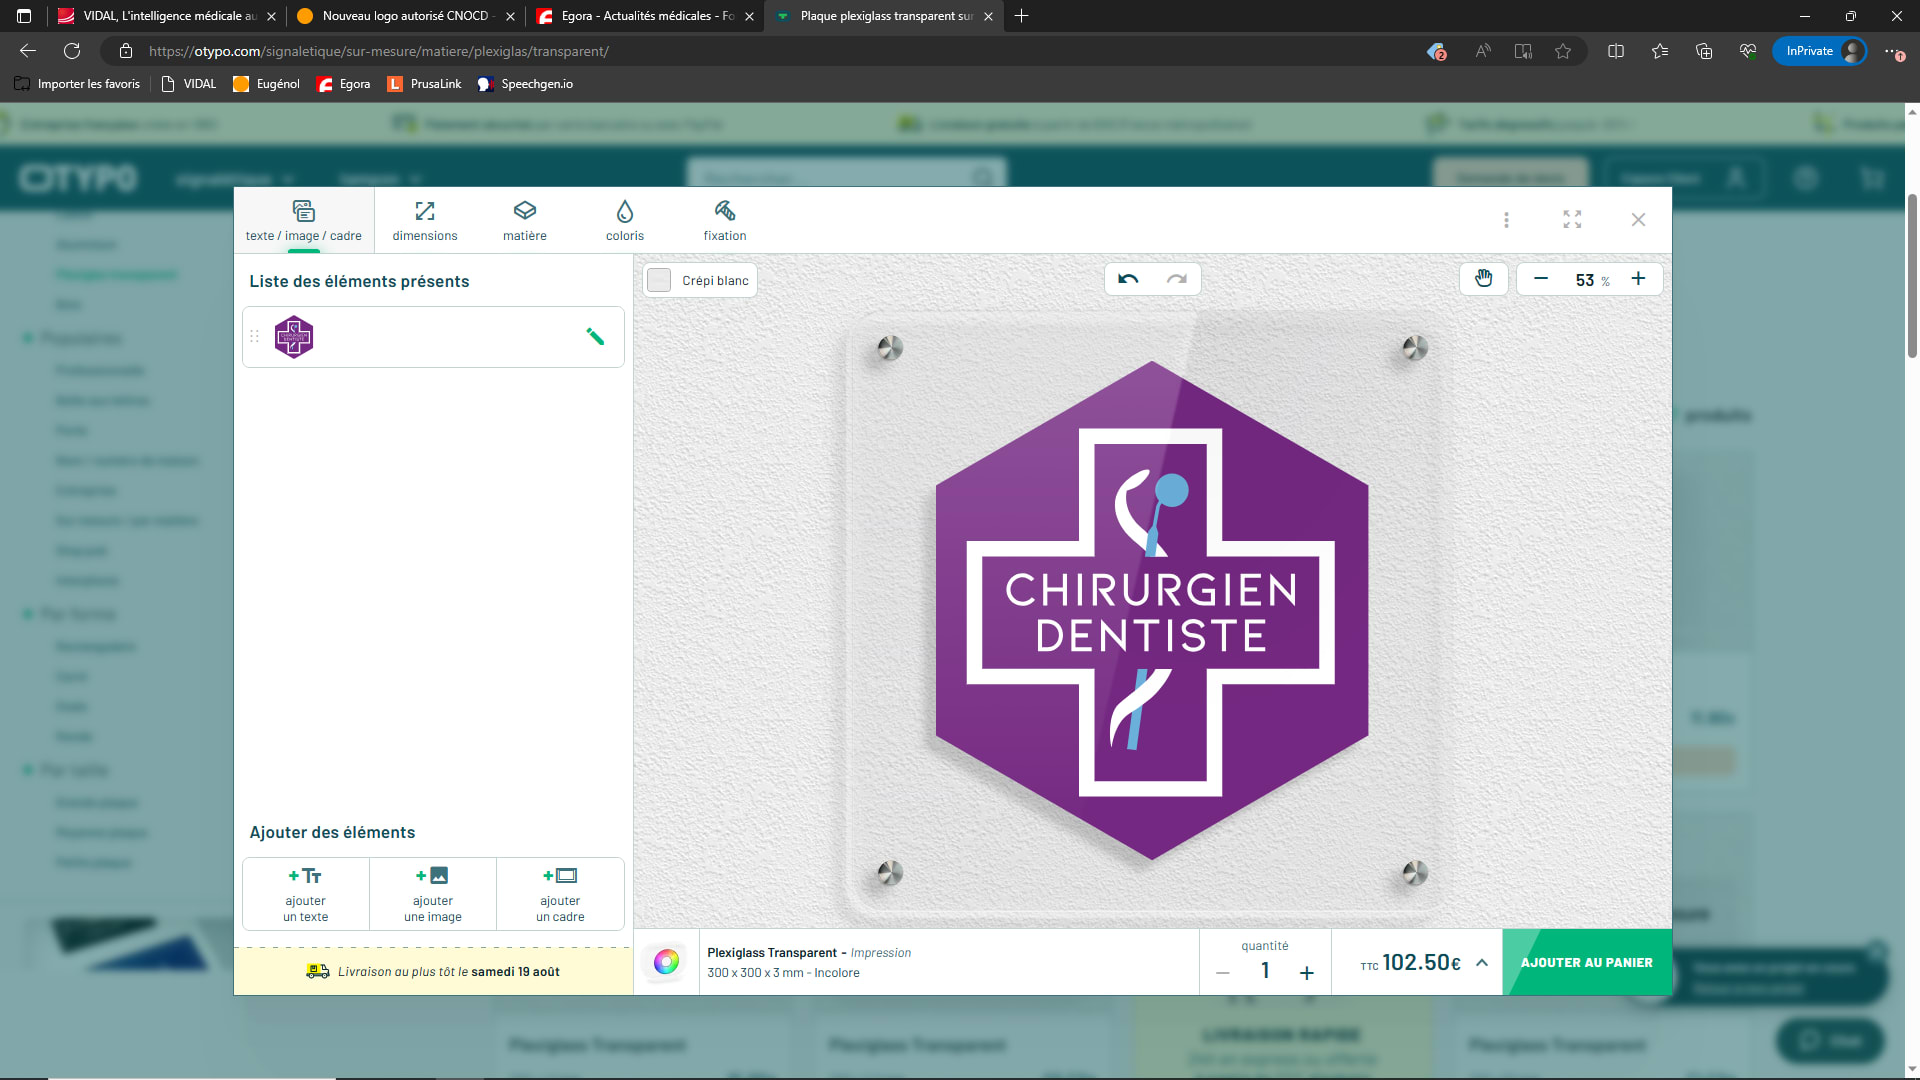
Task: Click the green pencil edit icon
Action: point(595,337)
